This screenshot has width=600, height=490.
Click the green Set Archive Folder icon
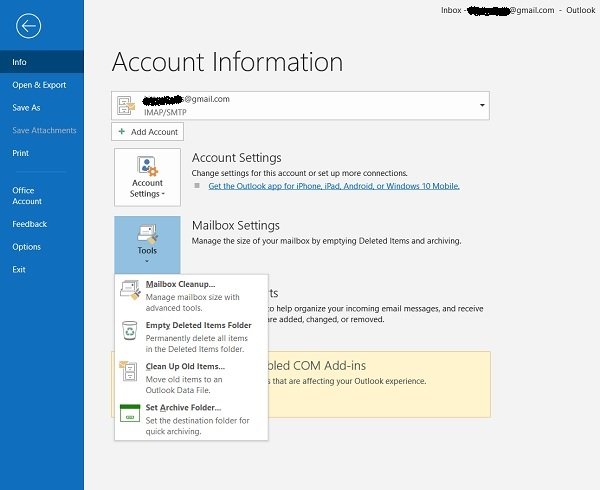coord(130,413)
